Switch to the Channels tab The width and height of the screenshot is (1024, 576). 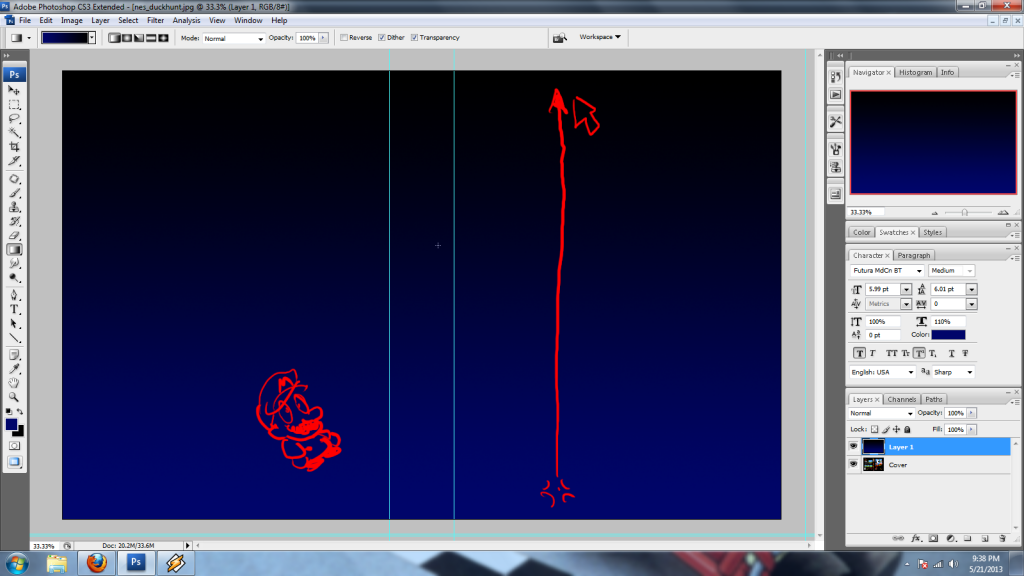click(902, 399)
